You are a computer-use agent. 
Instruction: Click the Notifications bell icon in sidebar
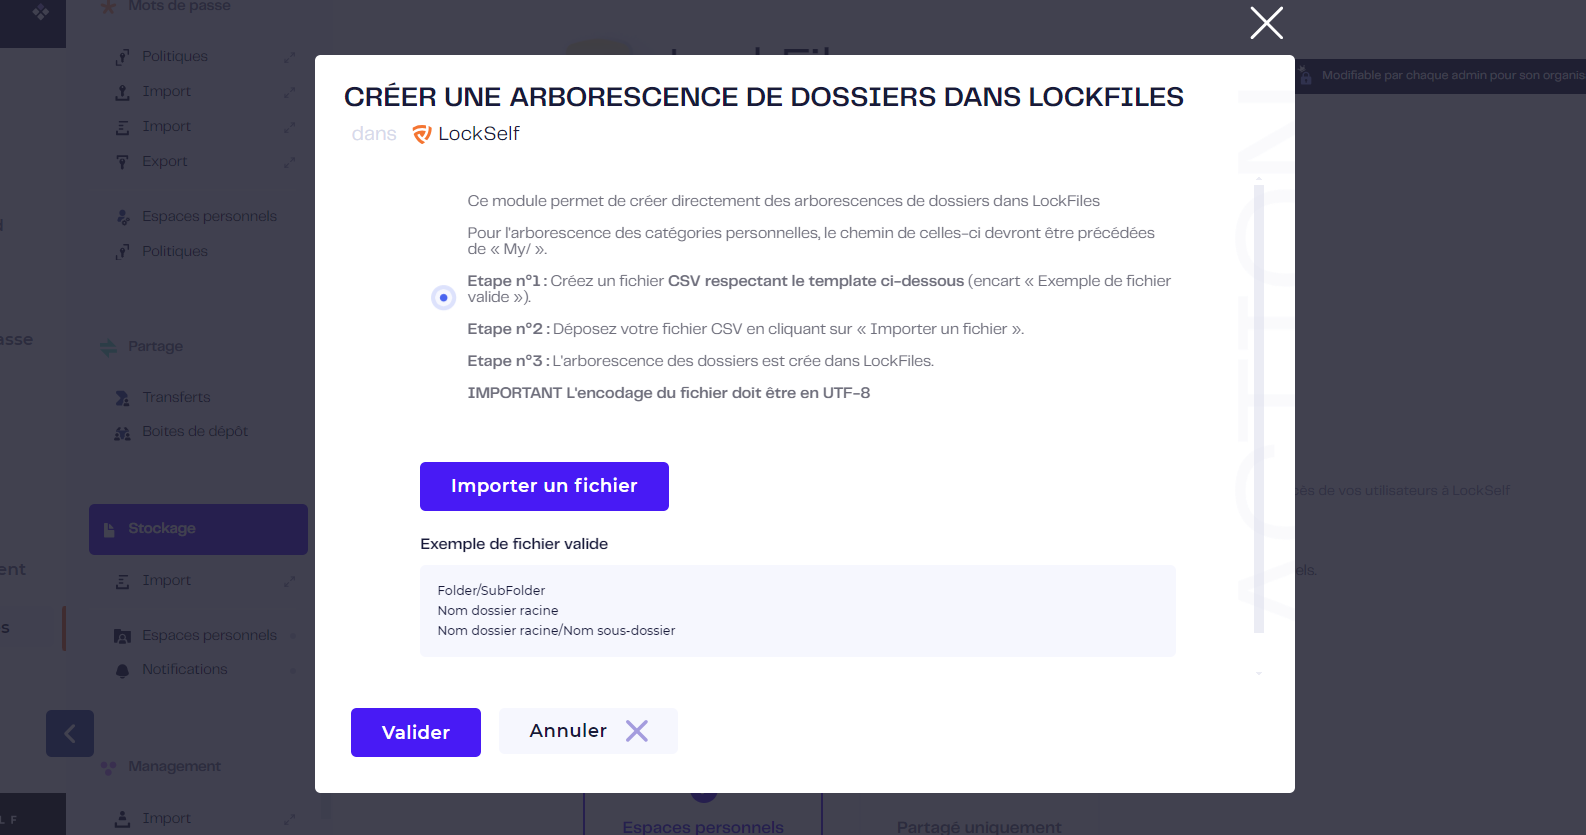click(x=122, y=670)
